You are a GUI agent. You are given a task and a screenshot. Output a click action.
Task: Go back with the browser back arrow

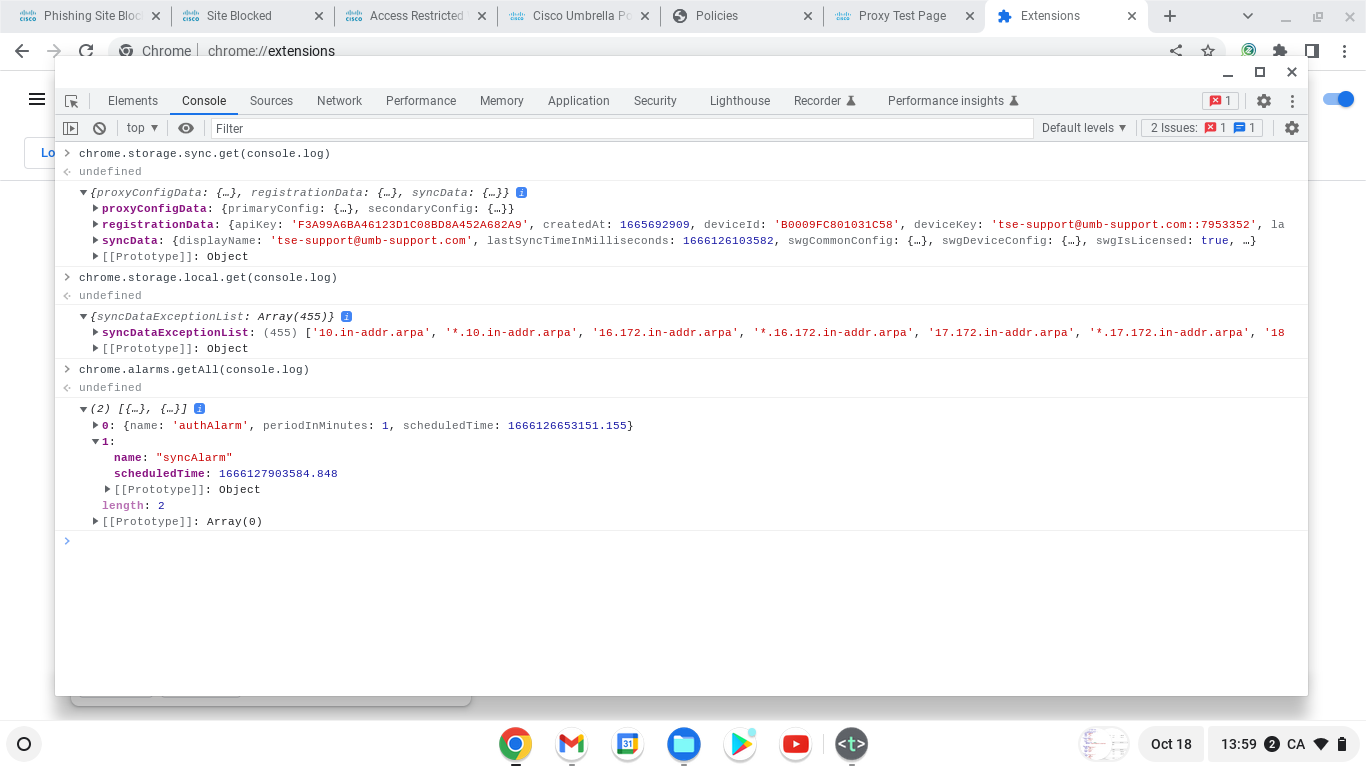pyautogui.click(x=22, y=51)
